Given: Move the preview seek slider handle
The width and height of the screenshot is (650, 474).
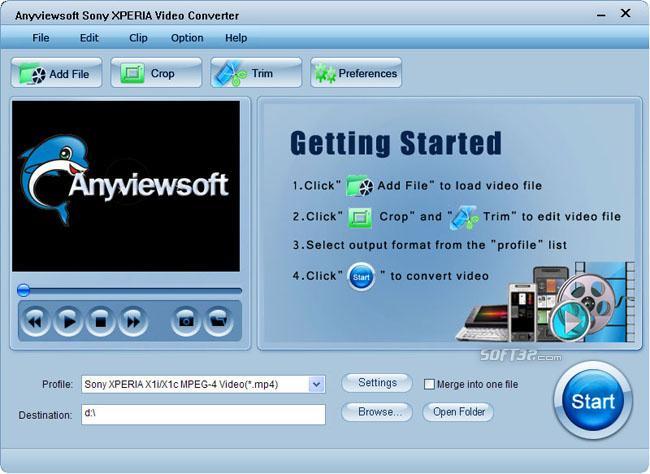Looking at the screenshot, I should 24,290.
